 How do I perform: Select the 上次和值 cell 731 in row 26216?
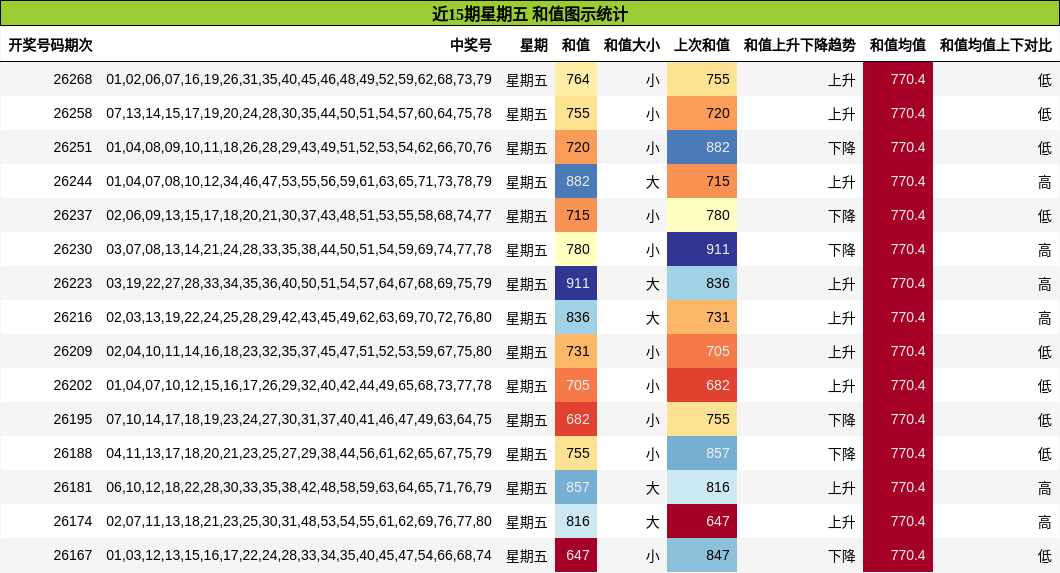(702, 317)
